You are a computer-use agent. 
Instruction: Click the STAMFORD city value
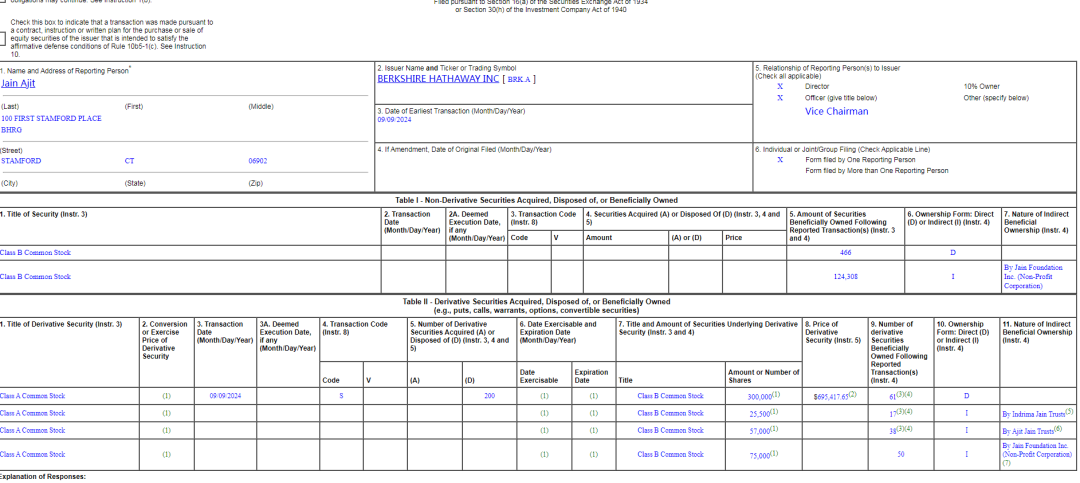click(x=21, y=161)
